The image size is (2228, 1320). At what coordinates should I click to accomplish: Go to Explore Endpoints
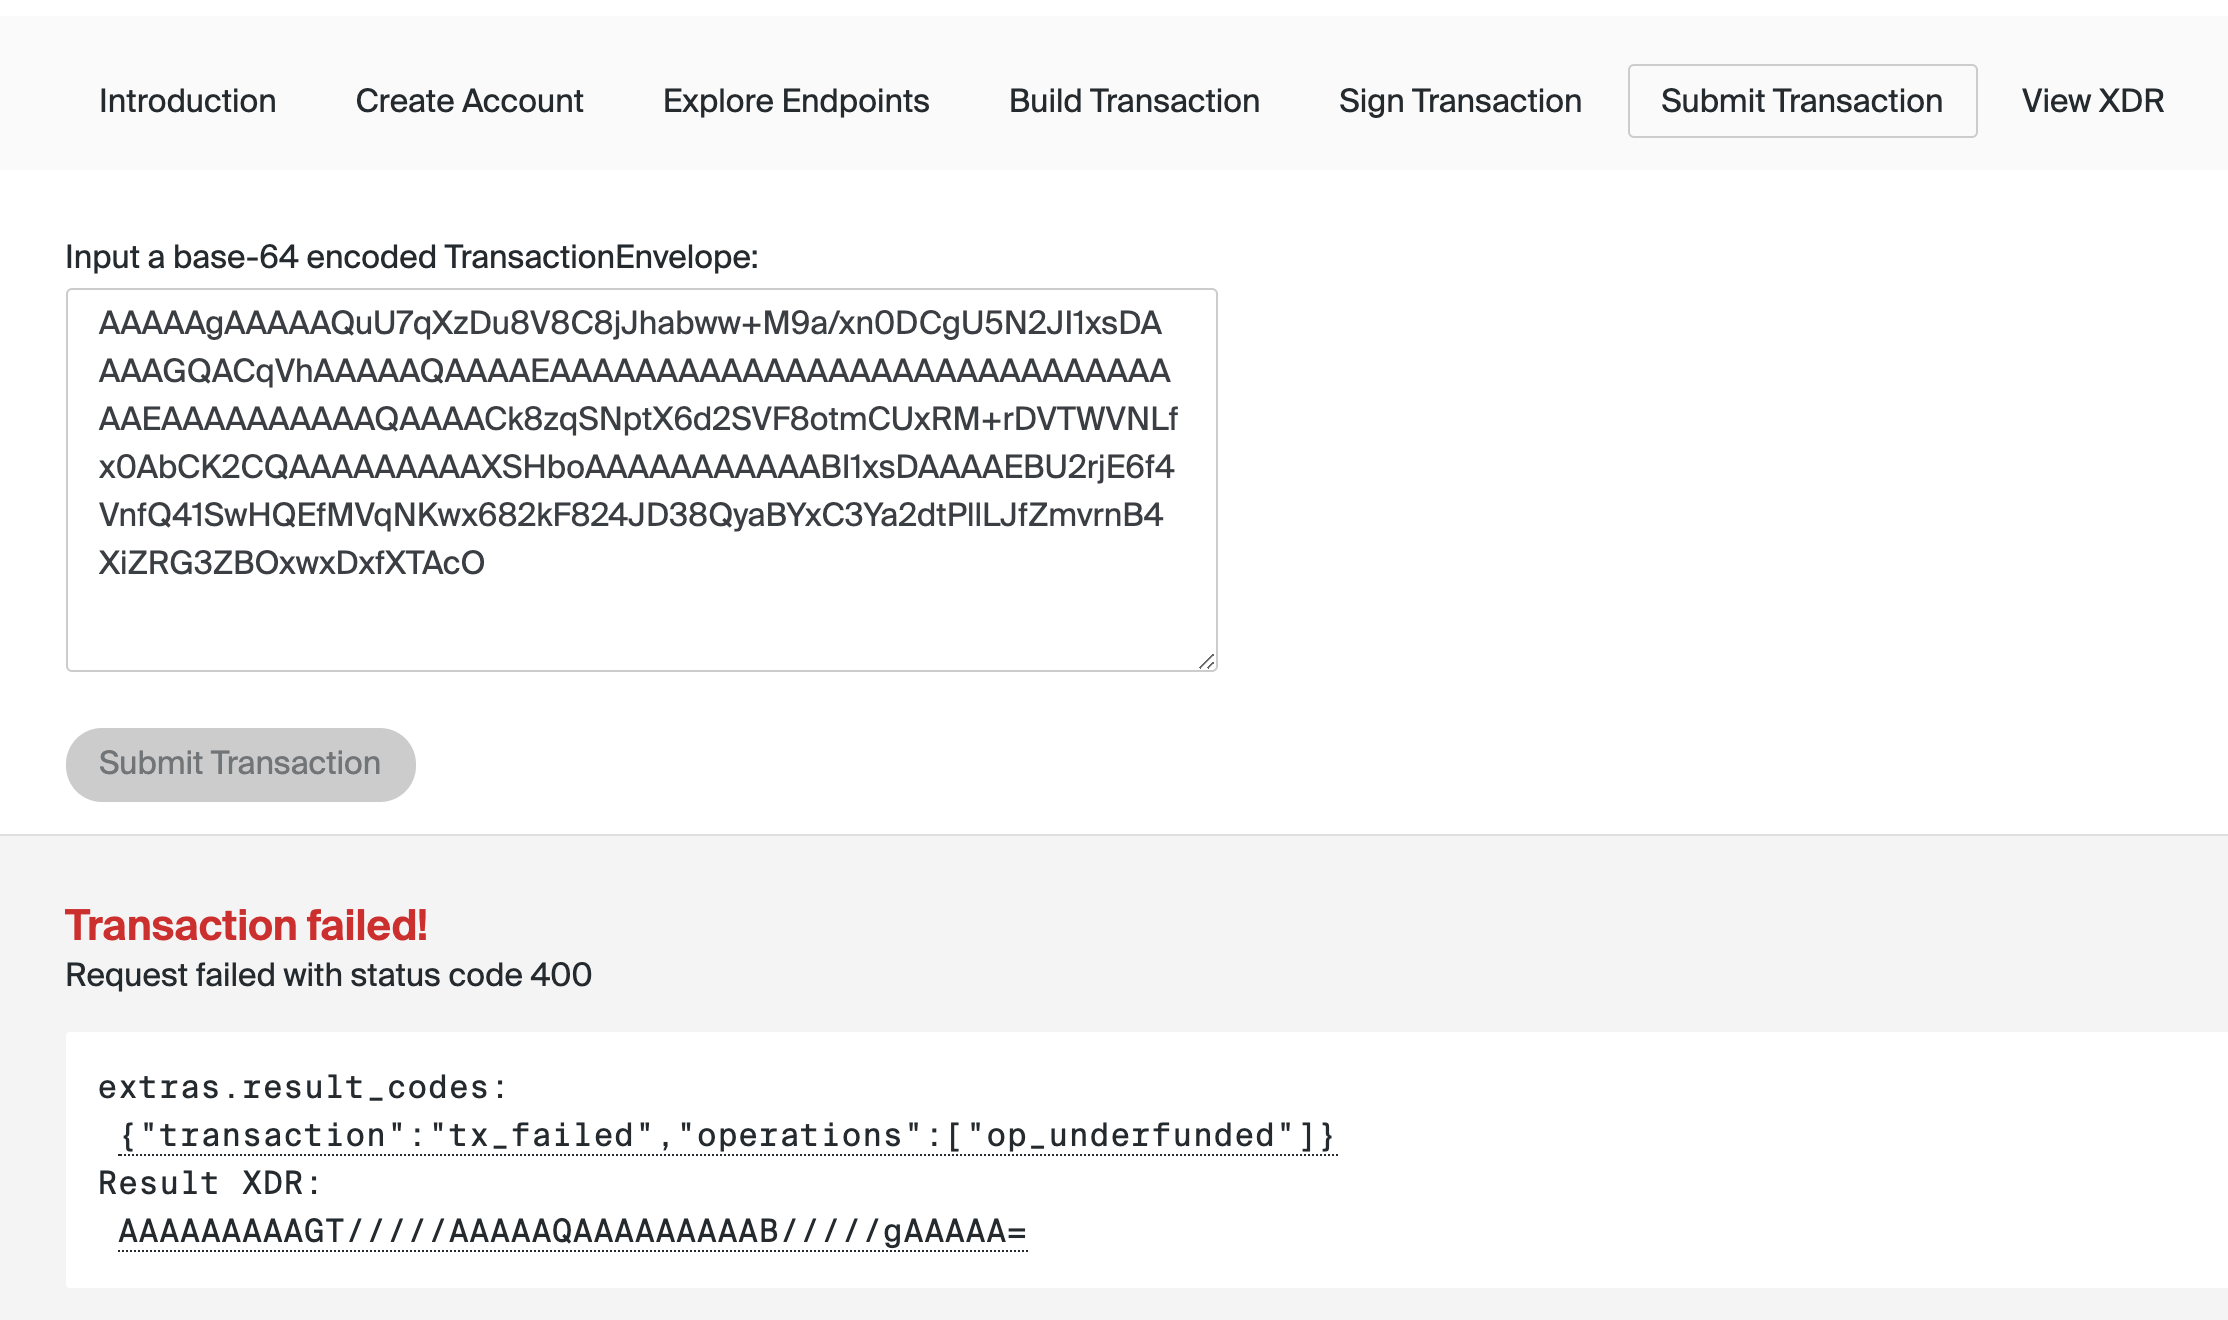[x=796, y=100]
